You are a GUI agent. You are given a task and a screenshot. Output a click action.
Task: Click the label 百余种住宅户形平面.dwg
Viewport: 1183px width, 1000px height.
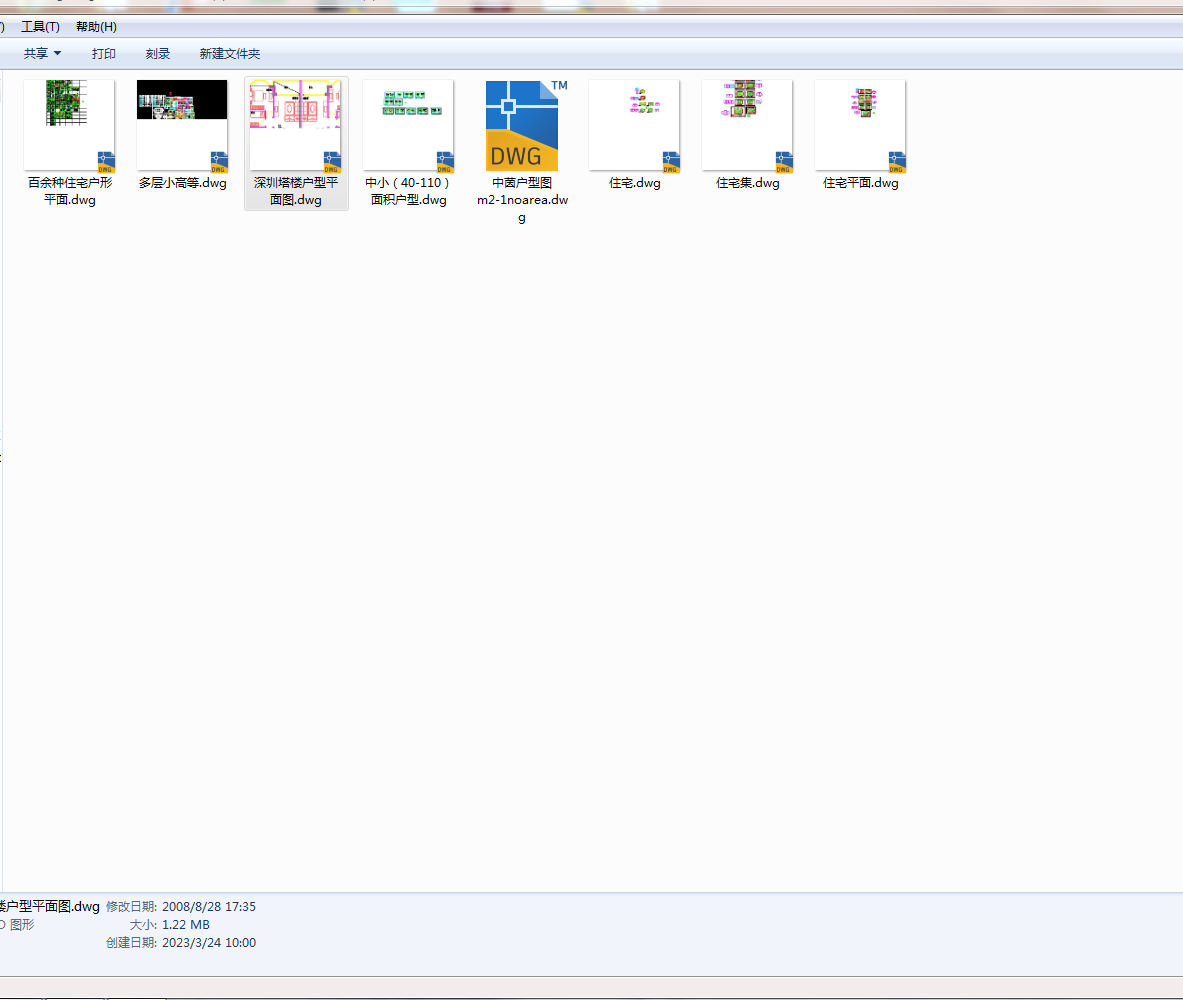point(69,191)
